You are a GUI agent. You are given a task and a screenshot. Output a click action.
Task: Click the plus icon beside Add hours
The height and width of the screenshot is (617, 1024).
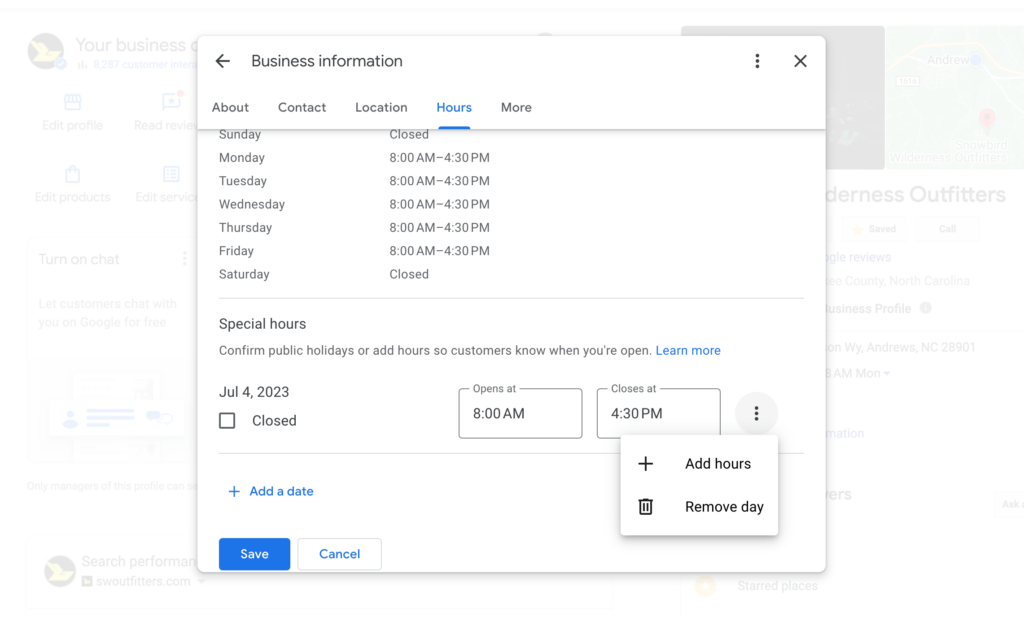point(645,464)
